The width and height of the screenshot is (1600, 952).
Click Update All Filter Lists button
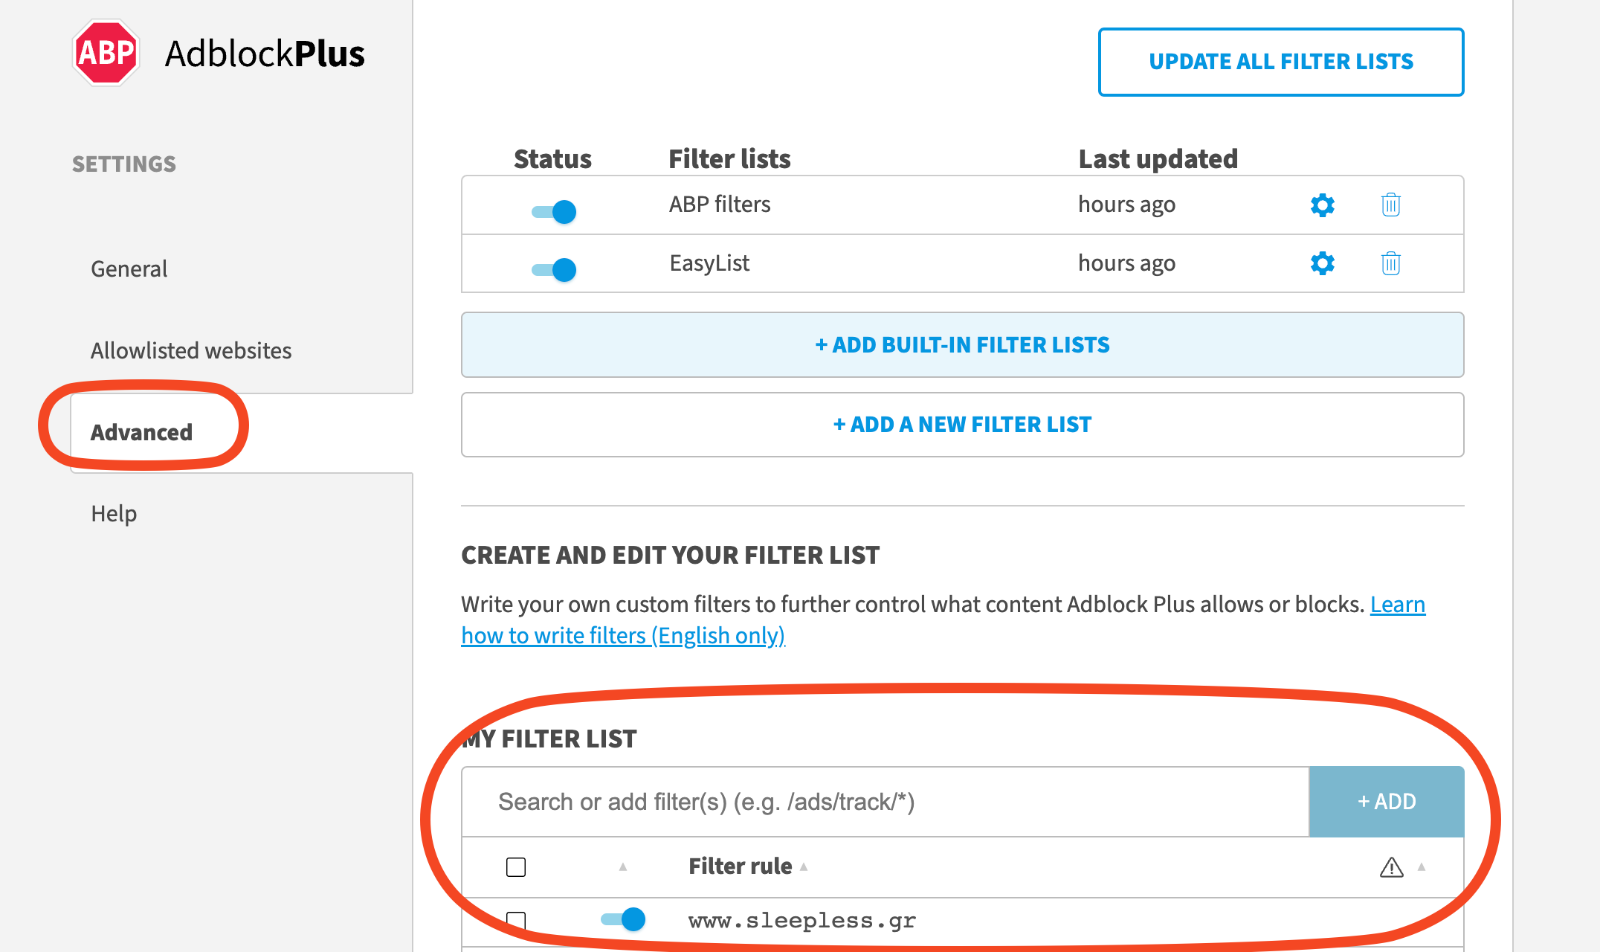pos(1281,62)
